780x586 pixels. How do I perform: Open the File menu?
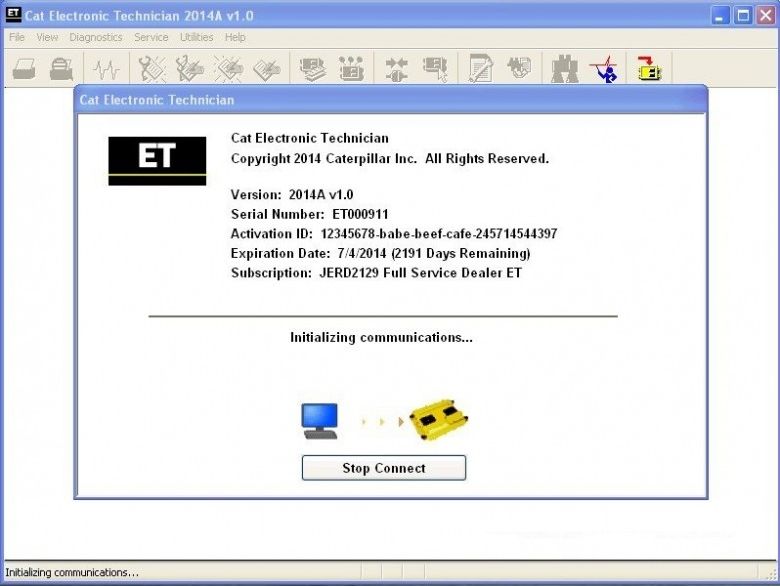pos(16,37)
